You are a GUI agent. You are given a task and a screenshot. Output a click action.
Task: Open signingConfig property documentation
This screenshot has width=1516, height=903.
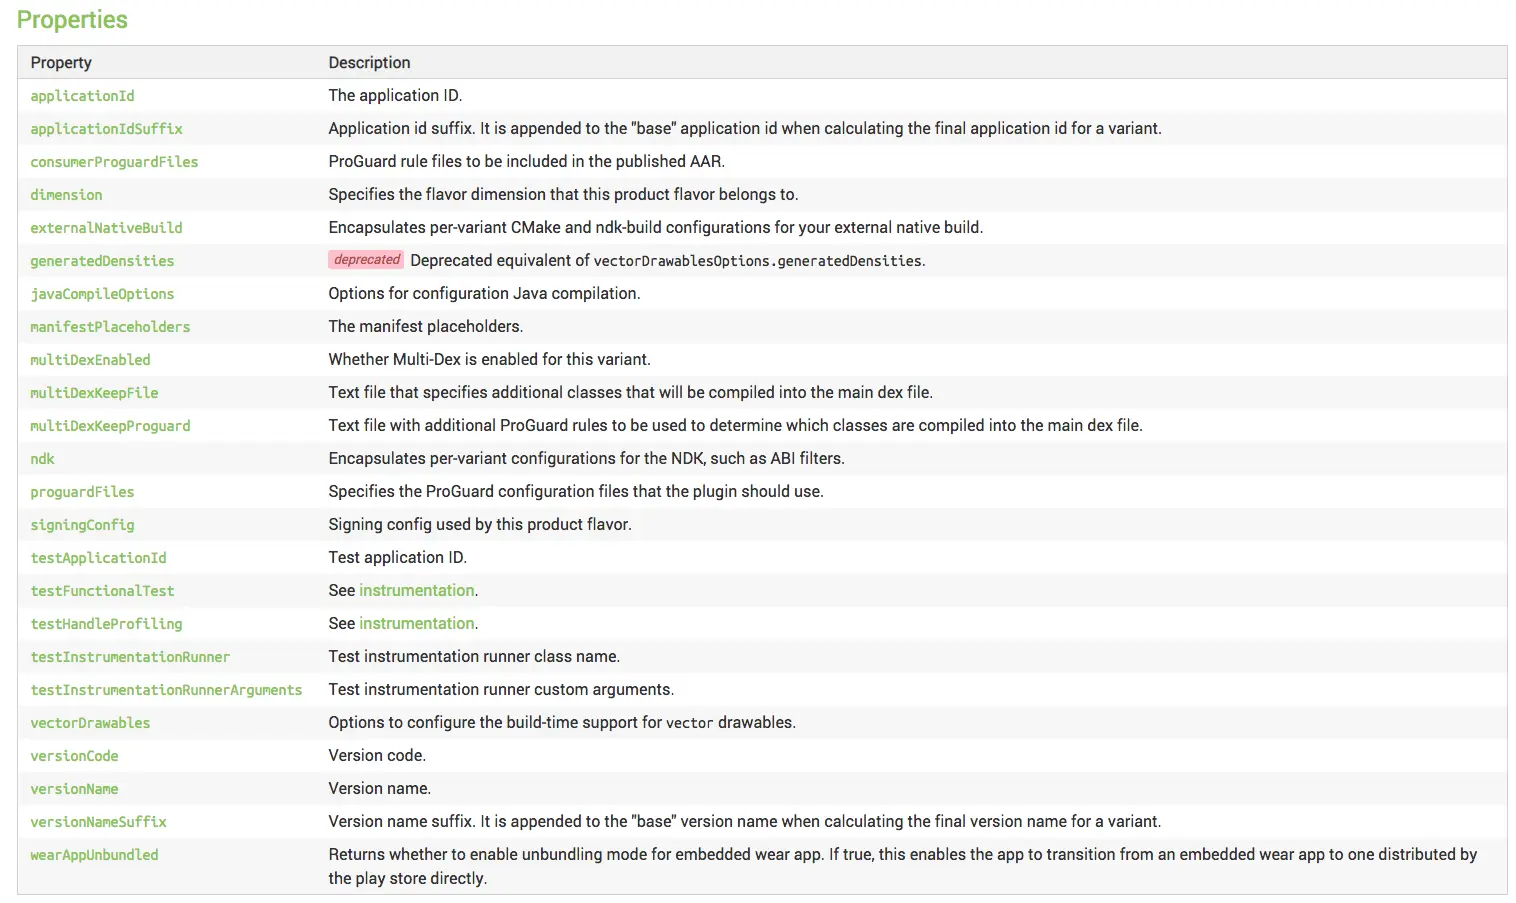(82, 525)
